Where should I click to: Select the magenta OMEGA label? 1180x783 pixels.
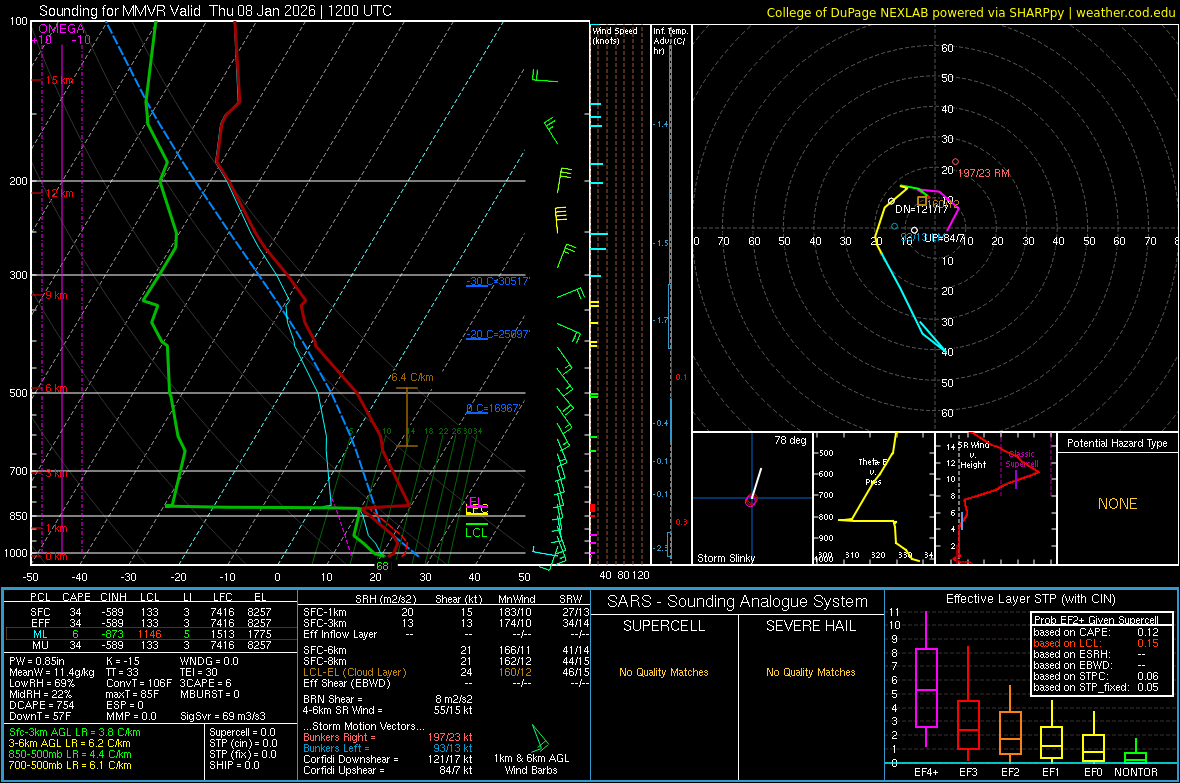[62, 29]
